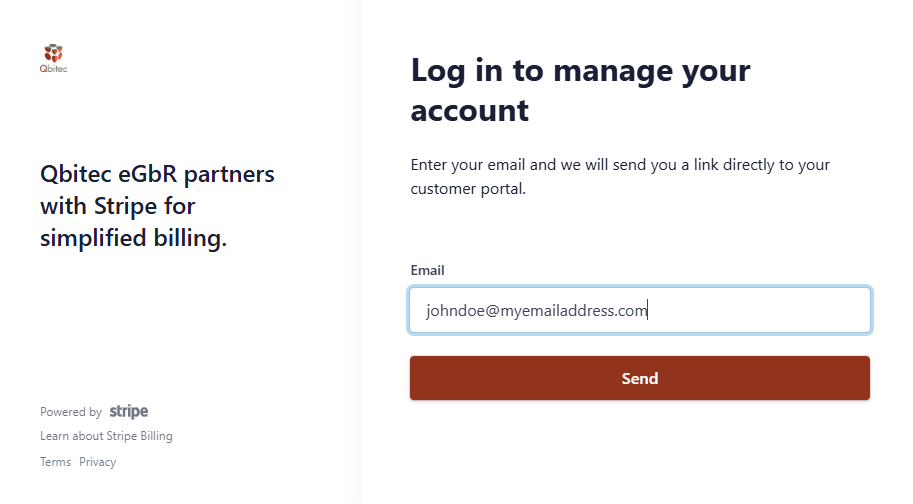Click the "Qbitec eGbR partners" tagline line

157,174
